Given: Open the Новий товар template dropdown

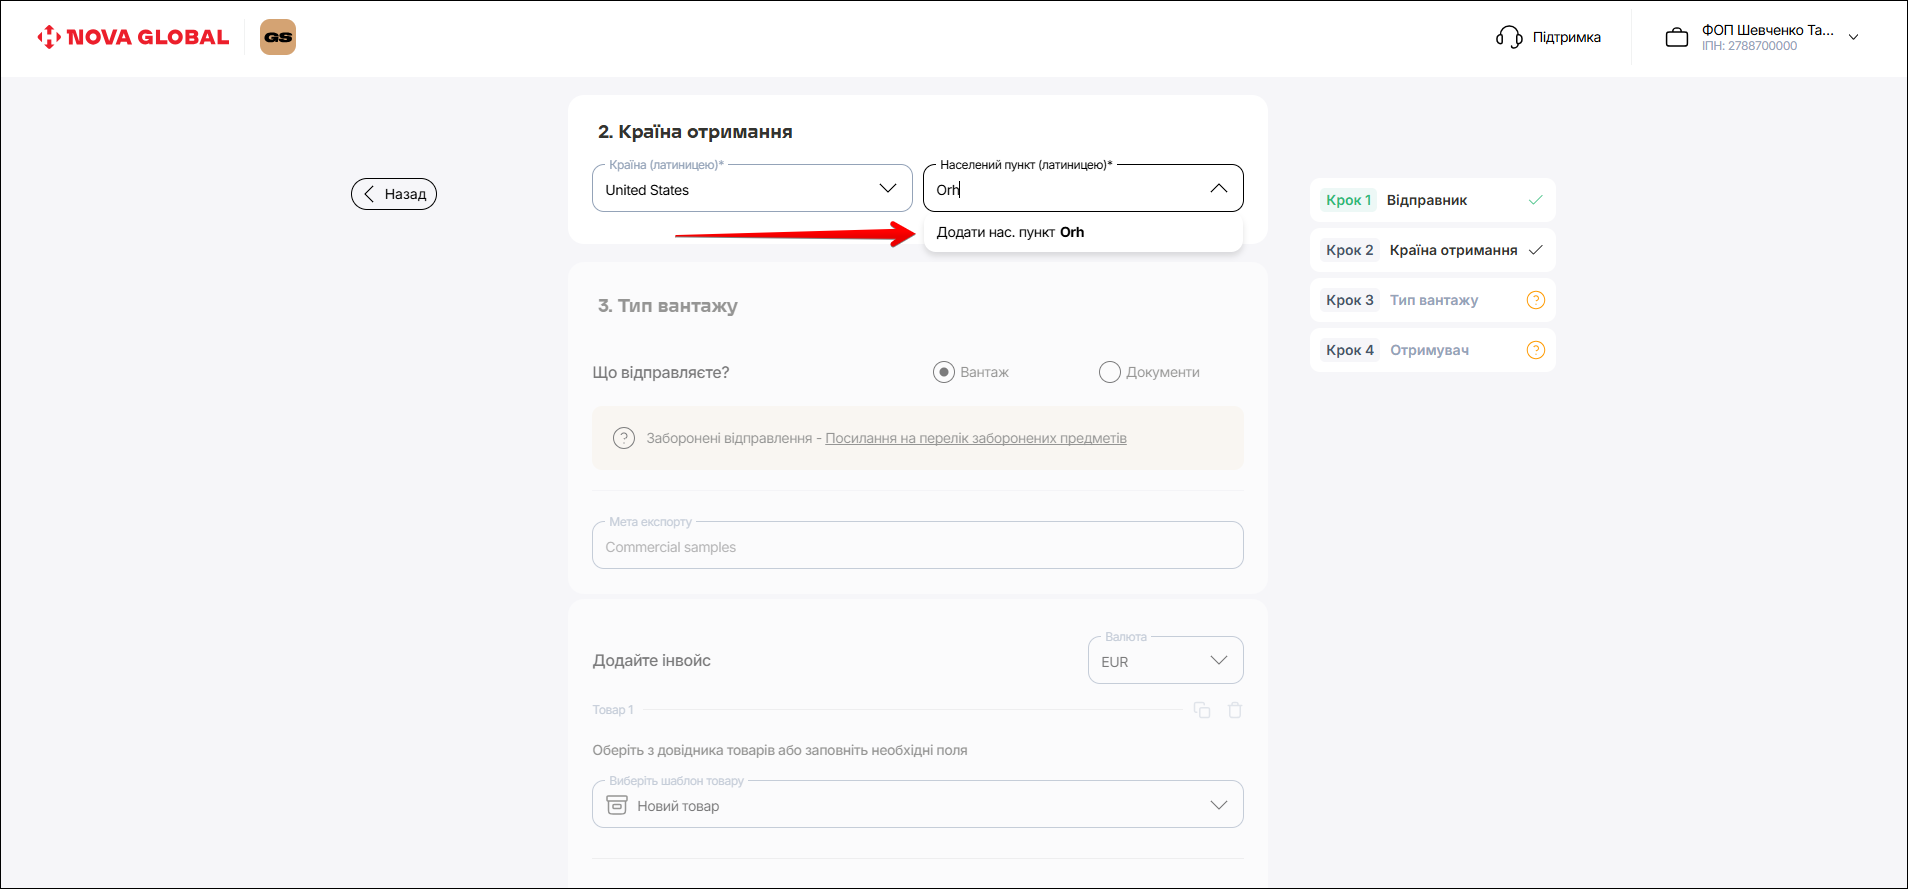Looking at the screenshot, I should 917,805.
